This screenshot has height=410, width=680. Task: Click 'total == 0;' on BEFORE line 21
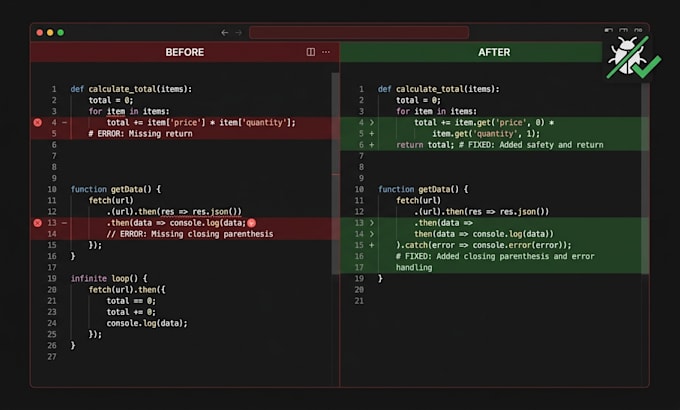(x=131, y=301)
